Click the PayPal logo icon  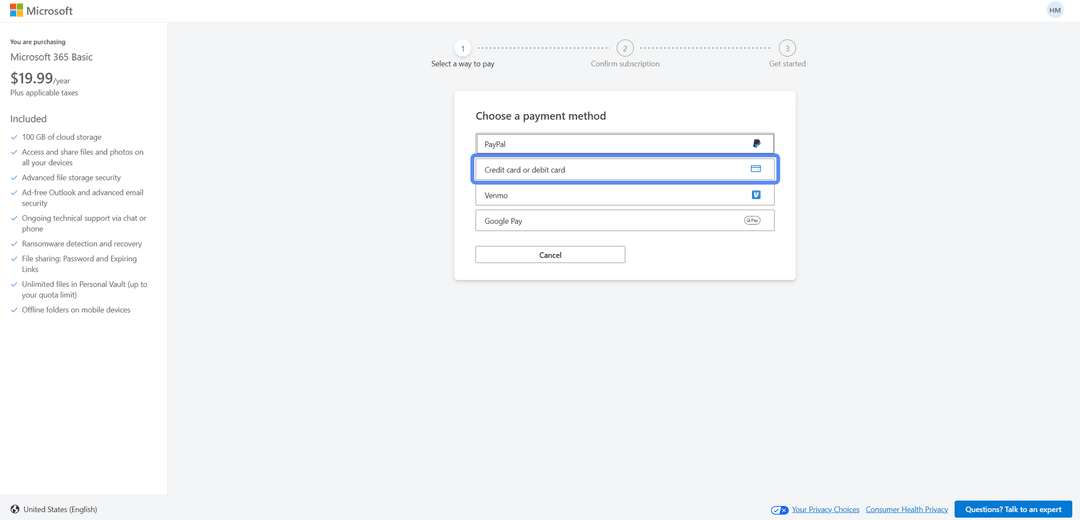756,144
